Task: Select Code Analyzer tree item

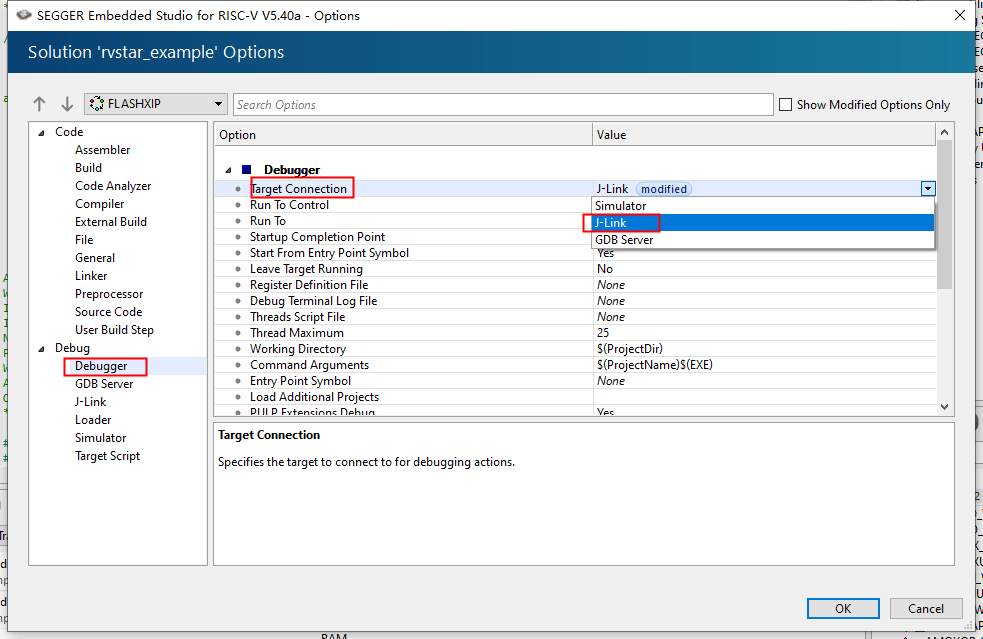Action: click(x=113, y=186)
